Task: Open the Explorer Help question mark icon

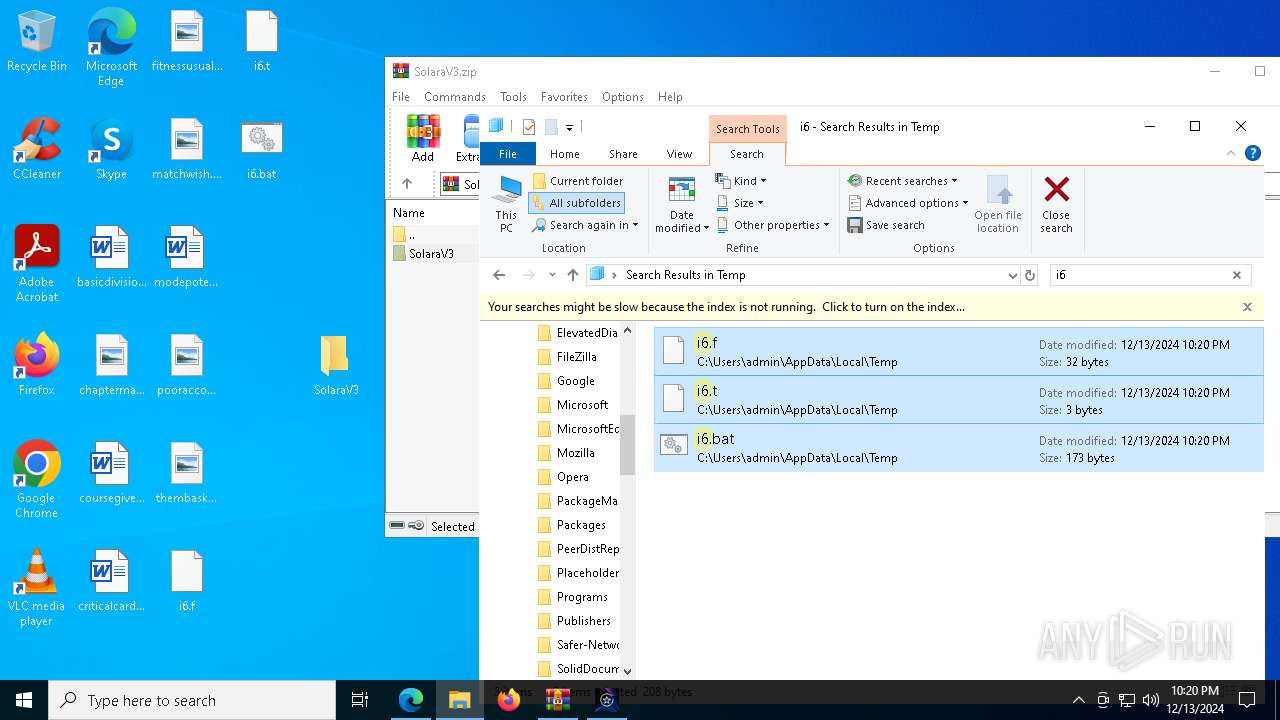Action: click(x=1253, y=153)
